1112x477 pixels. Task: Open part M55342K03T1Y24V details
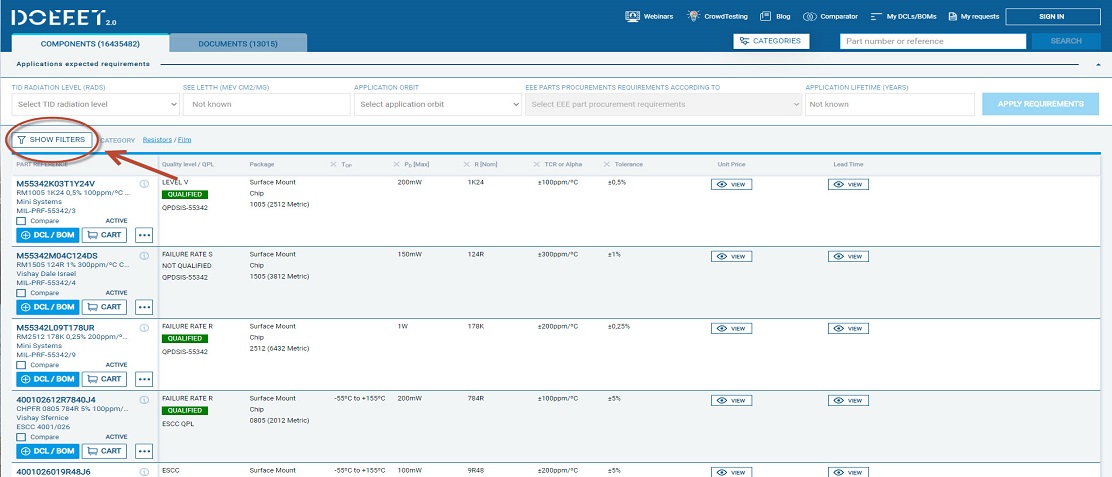click(x=55, y=184)
